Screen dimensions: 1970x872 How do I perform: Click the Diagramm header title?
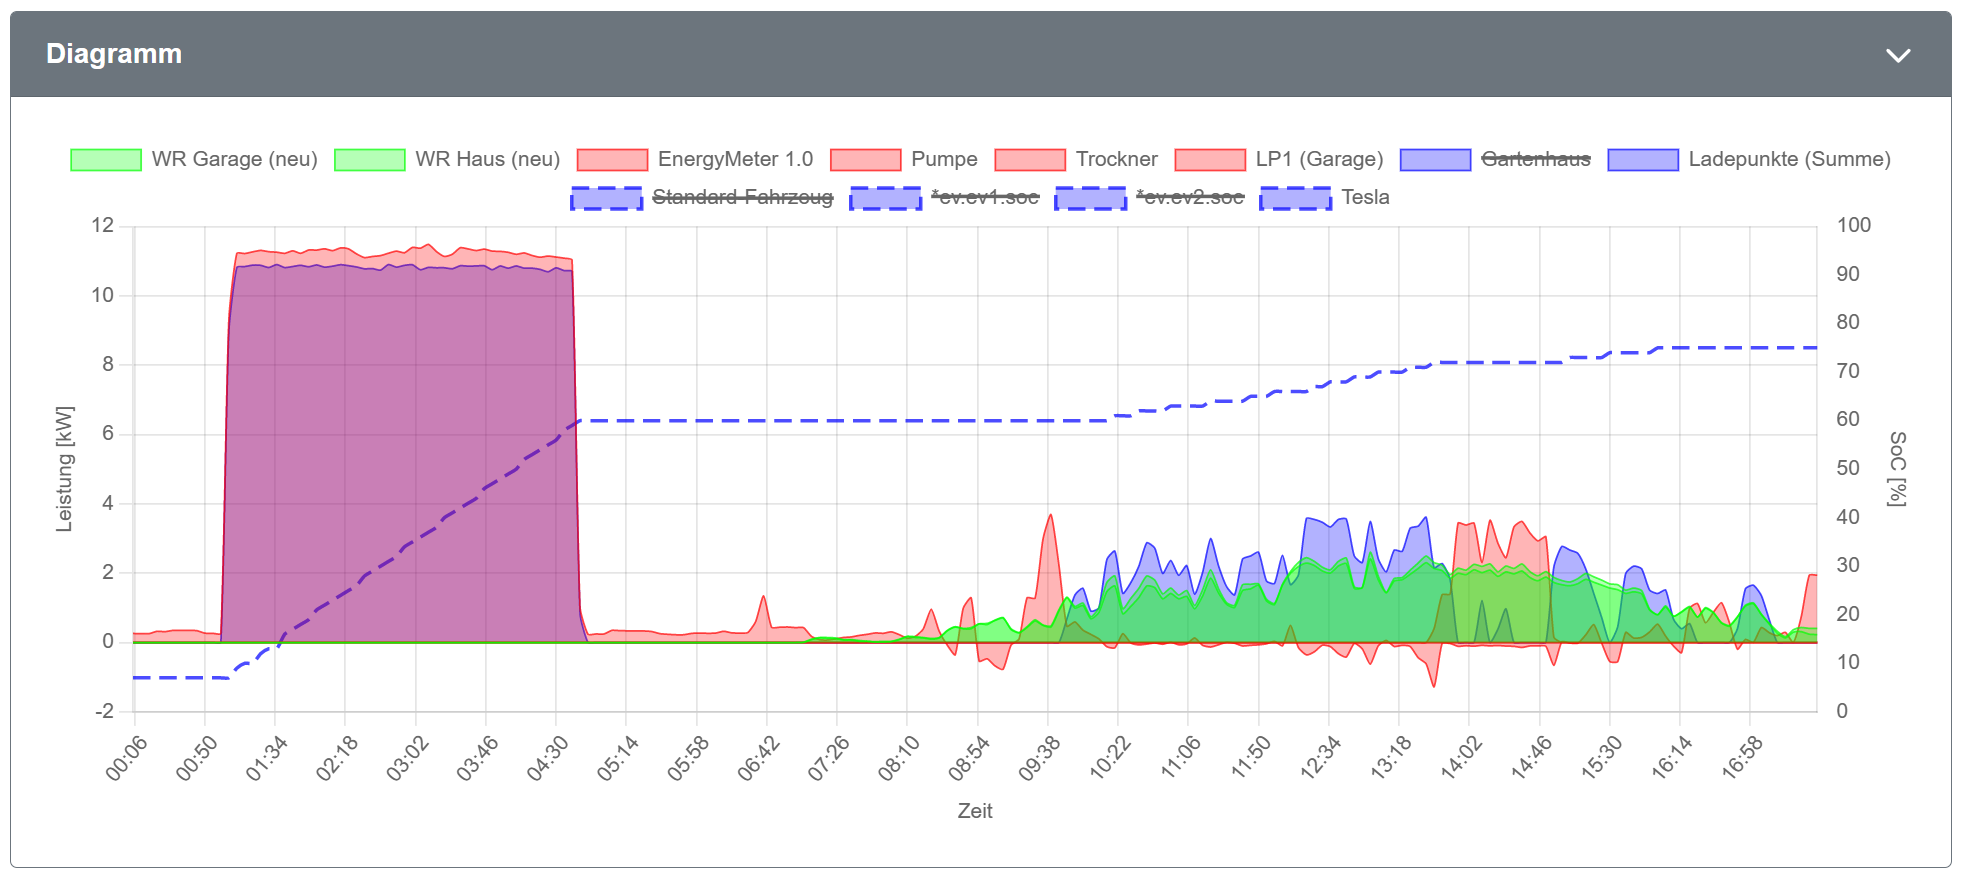click(x=114, y=54)
